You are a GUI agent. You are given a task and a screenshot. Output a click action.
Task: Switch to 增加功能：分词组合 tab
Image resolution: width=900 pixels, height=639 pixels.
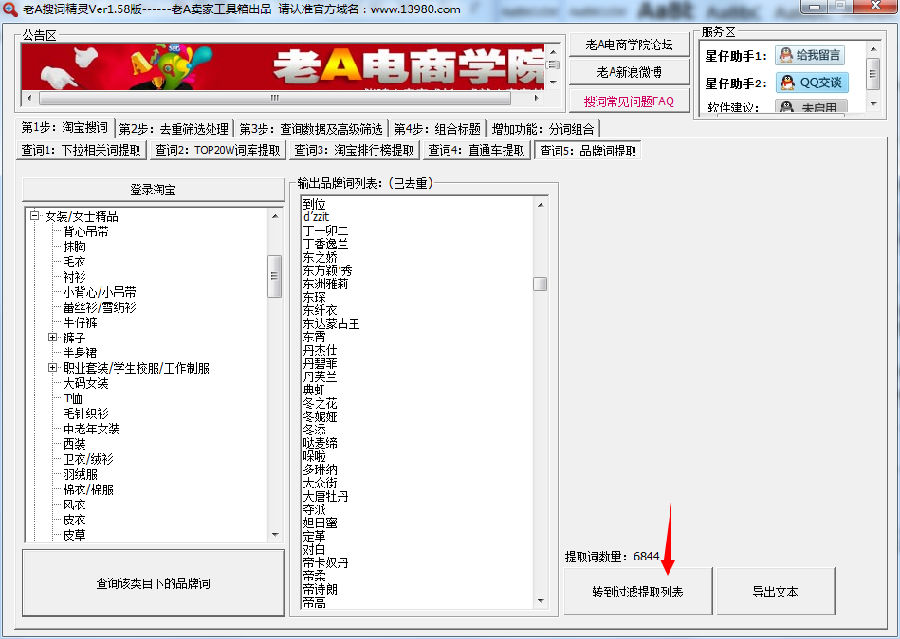(x=543, y=128)
